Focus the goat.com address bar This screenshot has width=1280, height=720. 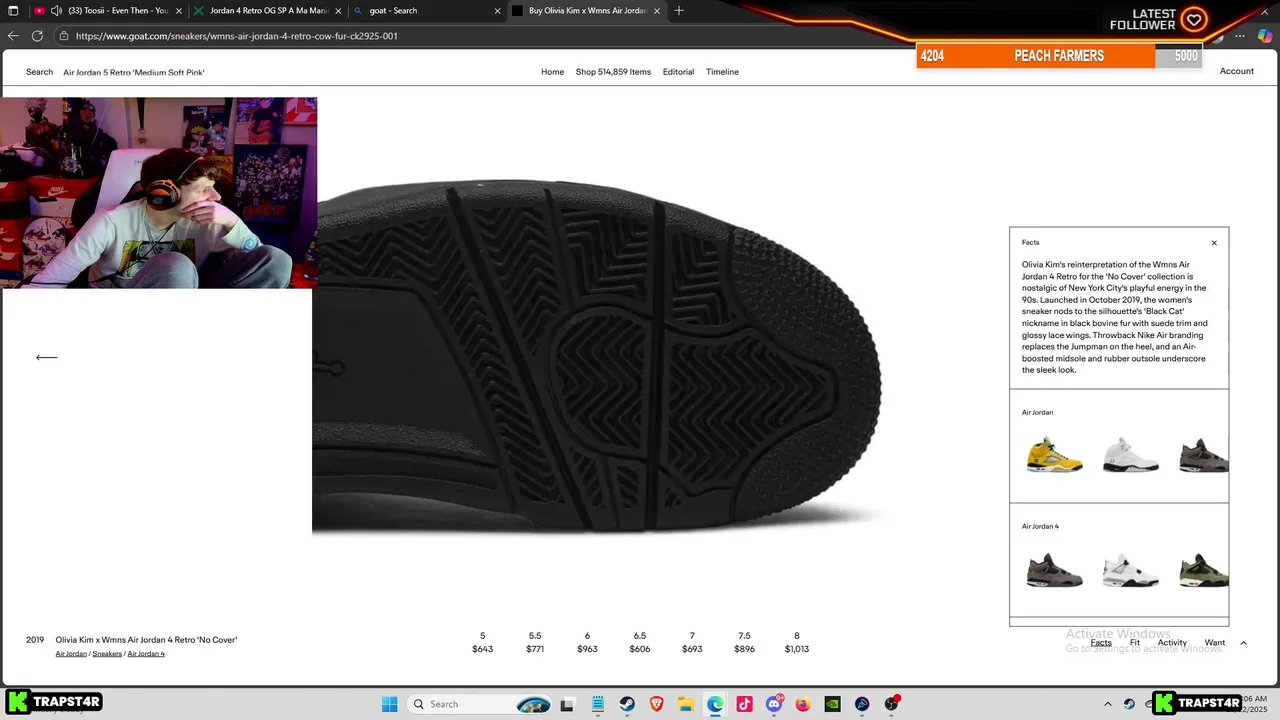click(480, 36)
